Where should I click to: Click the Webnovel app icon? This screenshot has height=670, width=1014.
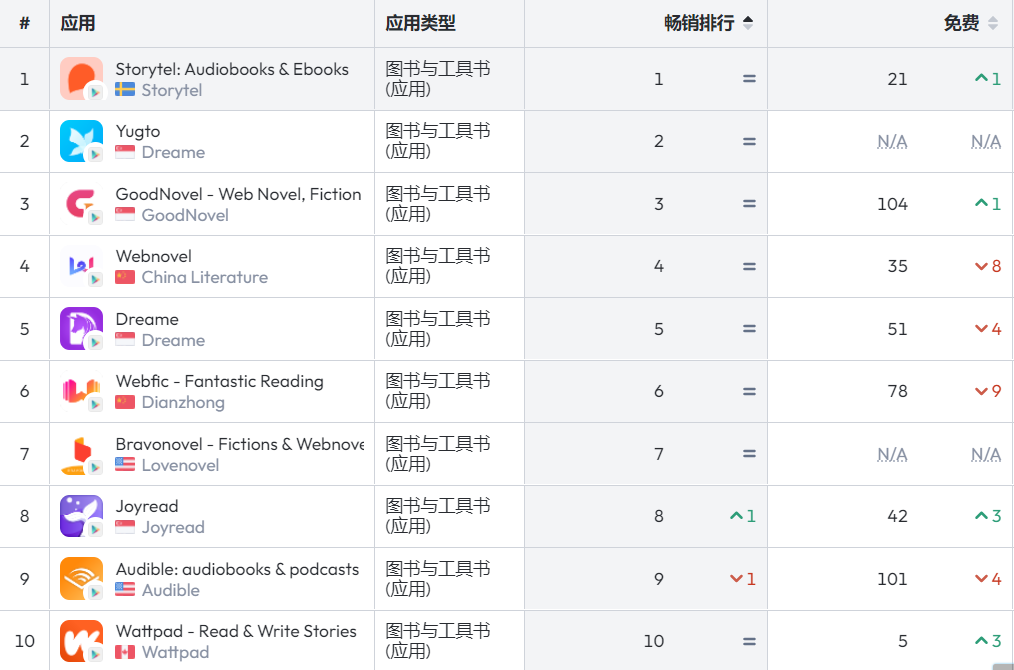pos(81,266)
